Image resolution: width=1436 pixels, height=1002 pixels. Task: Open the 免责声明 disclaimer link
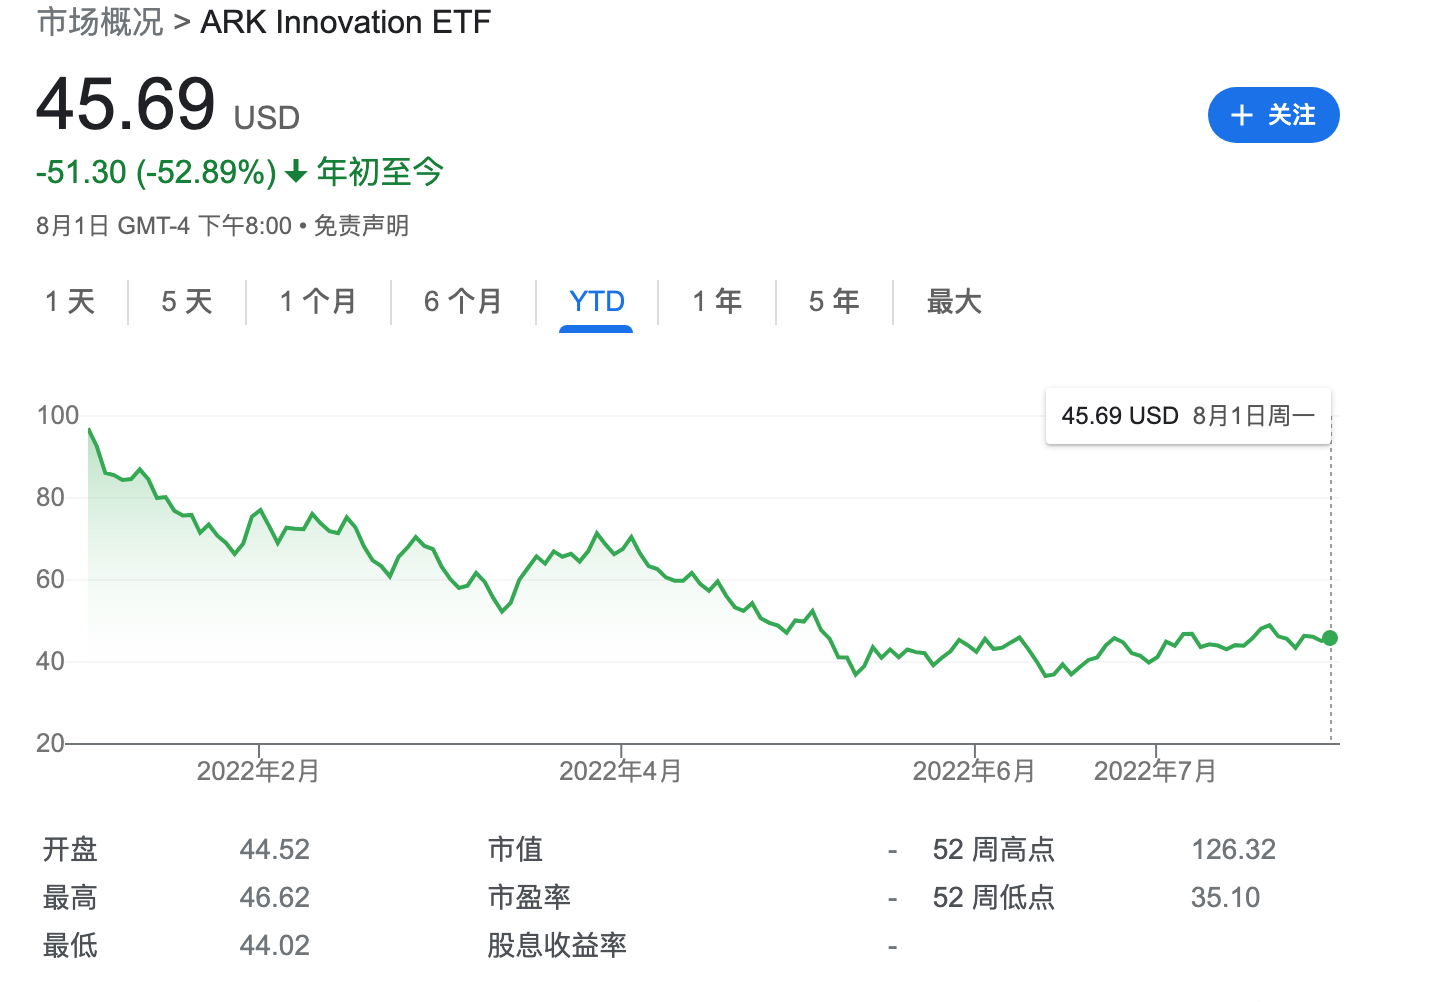coord(361,226)
